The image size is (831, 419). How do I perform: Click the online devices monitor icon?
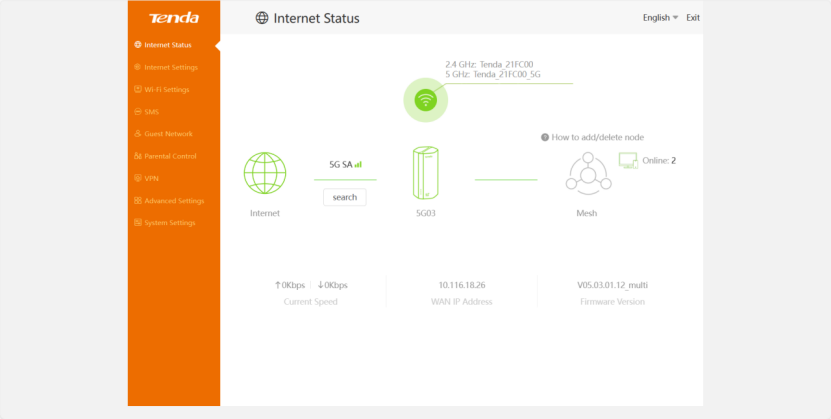(628, 160)
